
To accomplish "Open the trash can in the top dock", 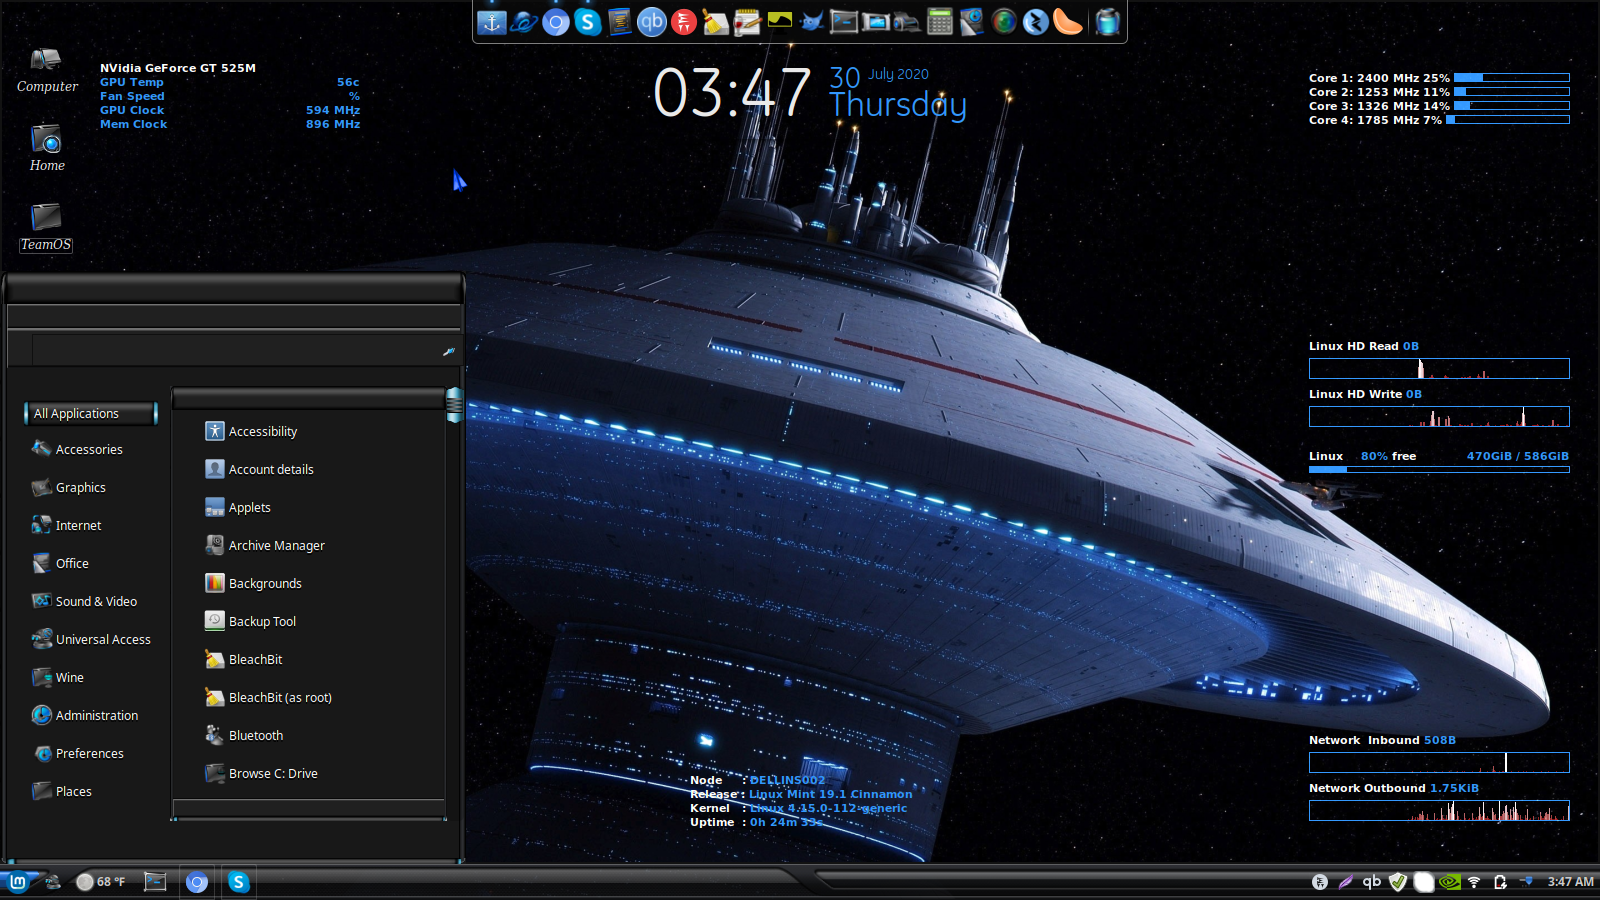I will [x=1107, y=22].
